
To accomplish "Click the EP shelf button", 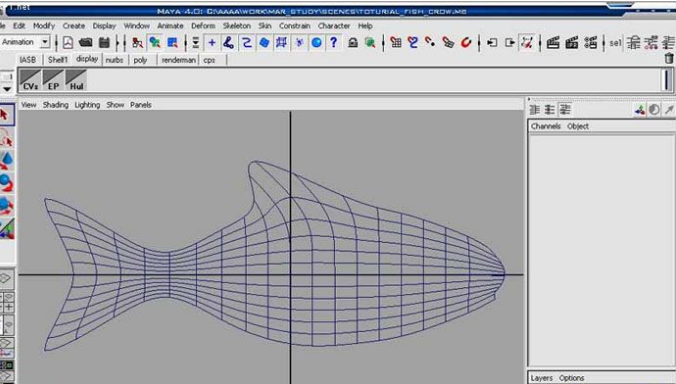I will click(53, 80).
